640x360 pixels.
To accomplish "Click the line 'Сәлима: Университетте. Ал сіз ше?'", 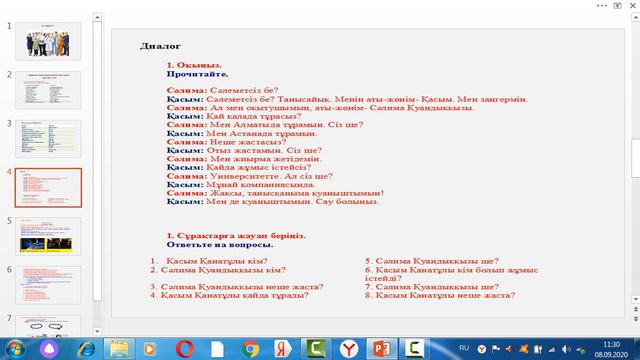I will point(250,176).
